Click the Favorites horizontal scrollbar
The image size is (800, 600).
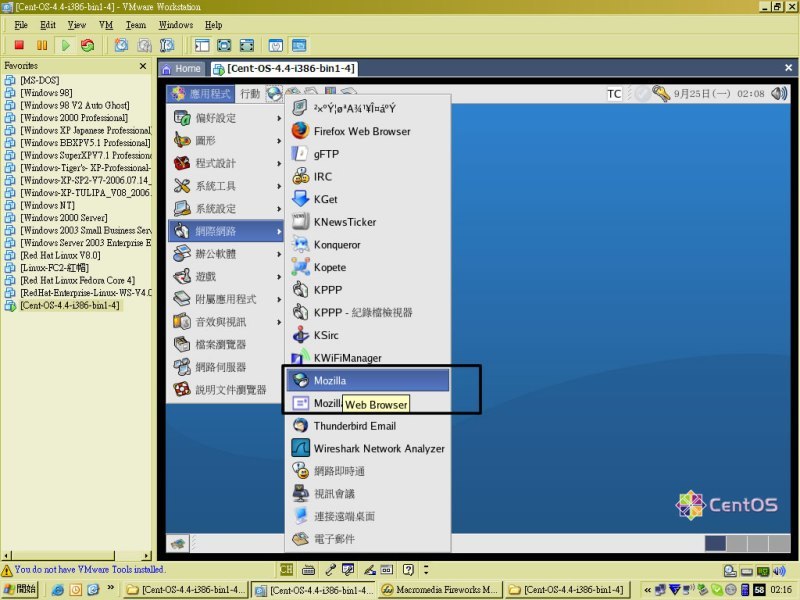pyautogui.click(x=77, y=555)
